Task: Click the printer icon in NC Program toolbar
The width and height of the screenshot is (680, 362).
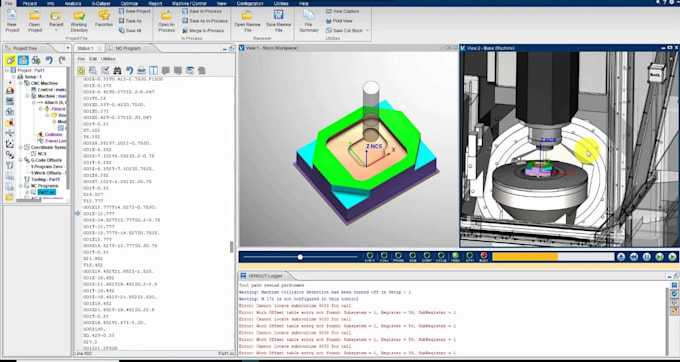Action: click(141, 70)
